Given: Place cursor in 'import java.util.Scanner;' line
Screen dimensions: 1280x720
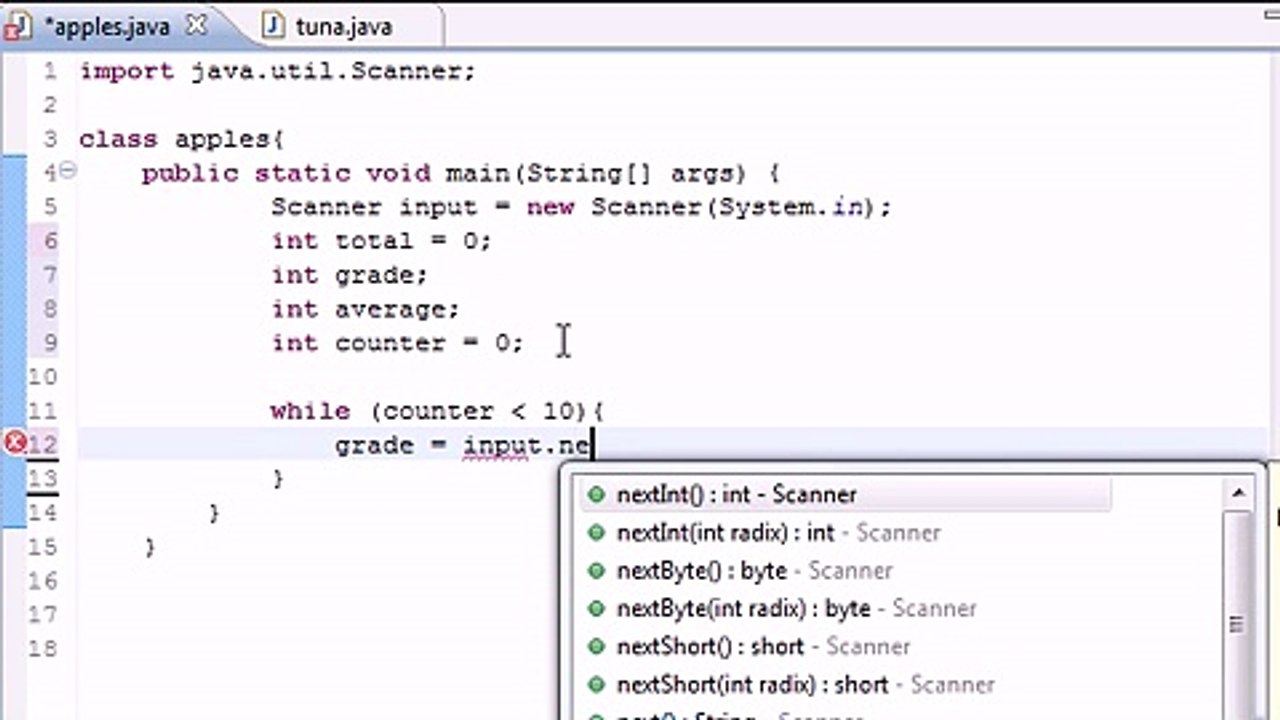Looking at the screenshot, I should [x=277, y=71].
